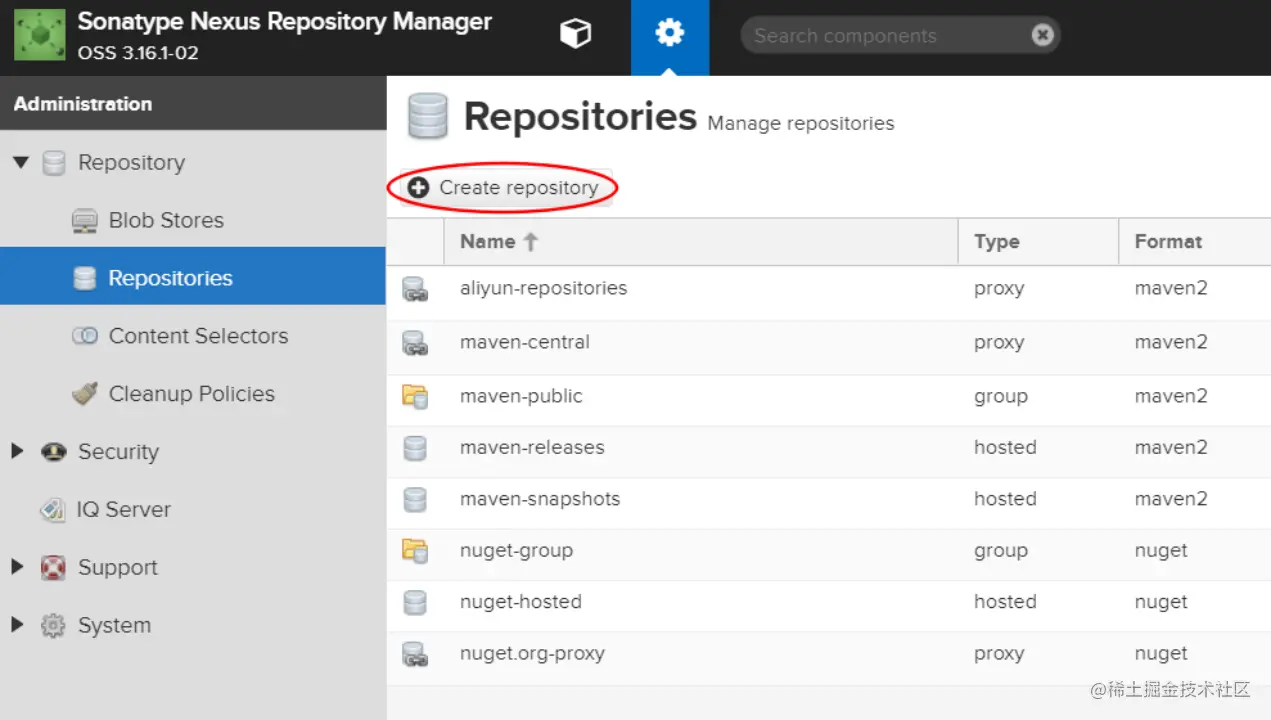This screenshot has width=1271, height=720.
Task: Open the Administration gear icon in header
Action: click(669, 34)
